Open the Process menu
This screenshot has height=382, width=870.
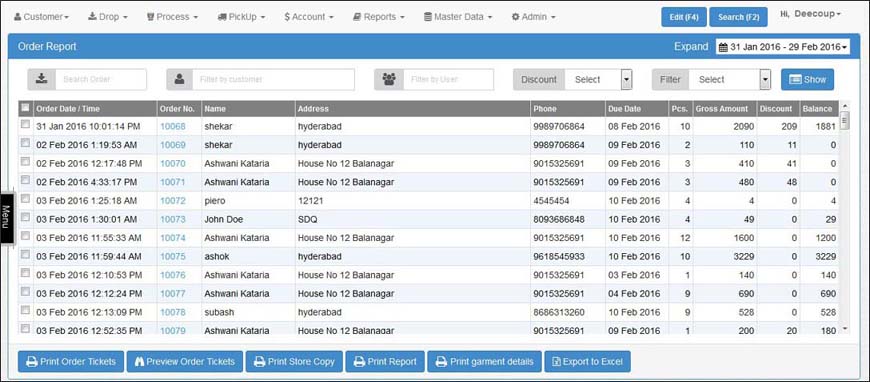(x=173, y=17)
